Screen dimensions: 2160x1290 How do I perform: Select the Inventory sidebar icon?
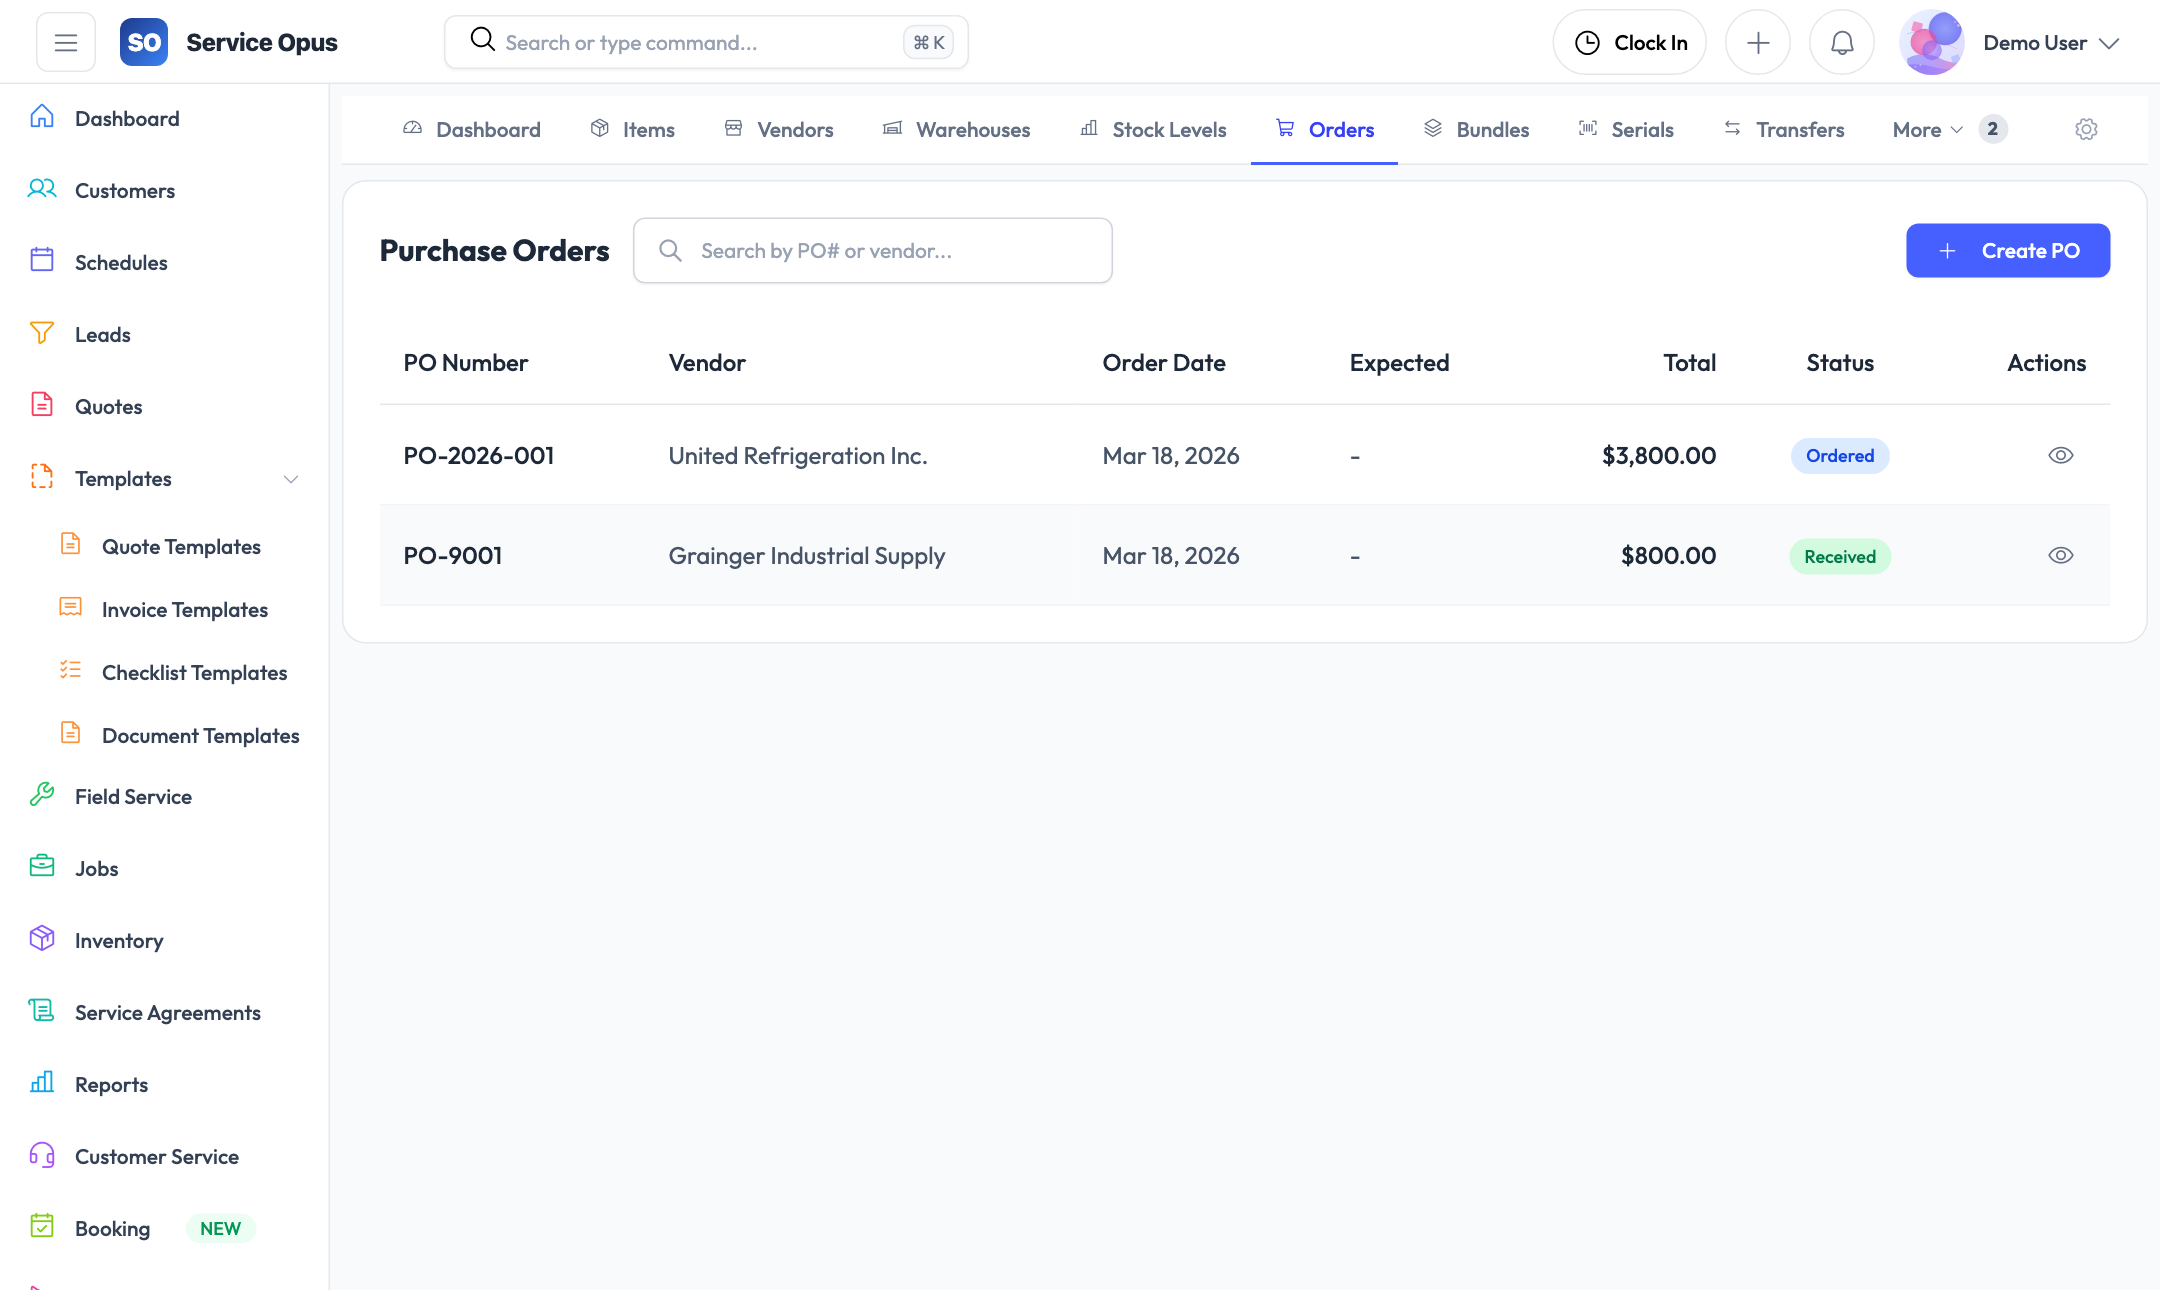(x=41, y=939)
